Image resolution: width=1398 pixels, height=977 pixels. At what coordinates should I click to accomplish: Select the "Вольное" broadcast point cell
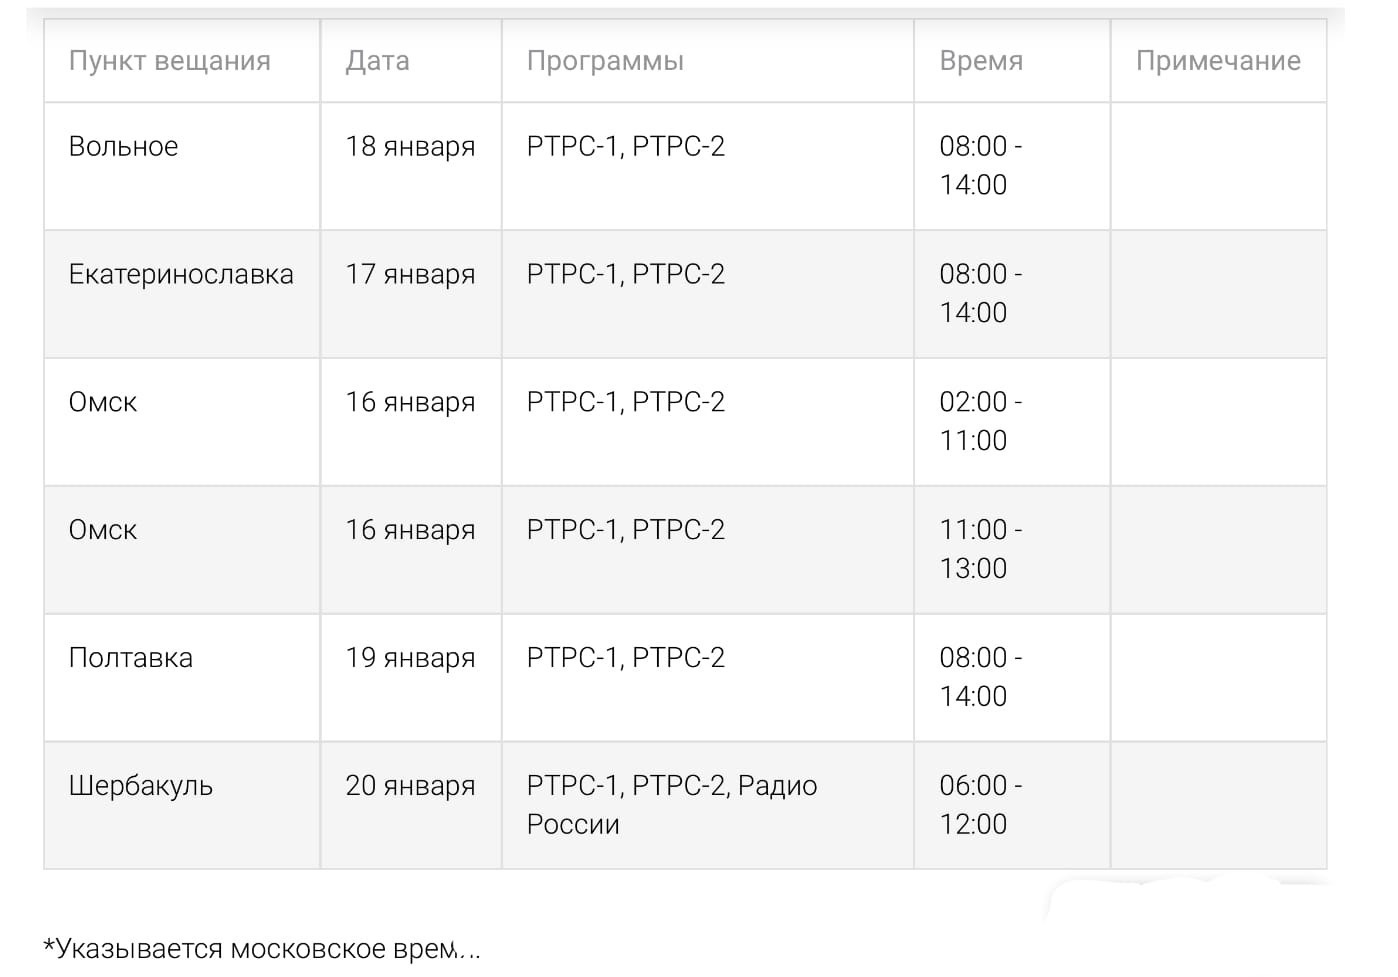pos(123,147)
